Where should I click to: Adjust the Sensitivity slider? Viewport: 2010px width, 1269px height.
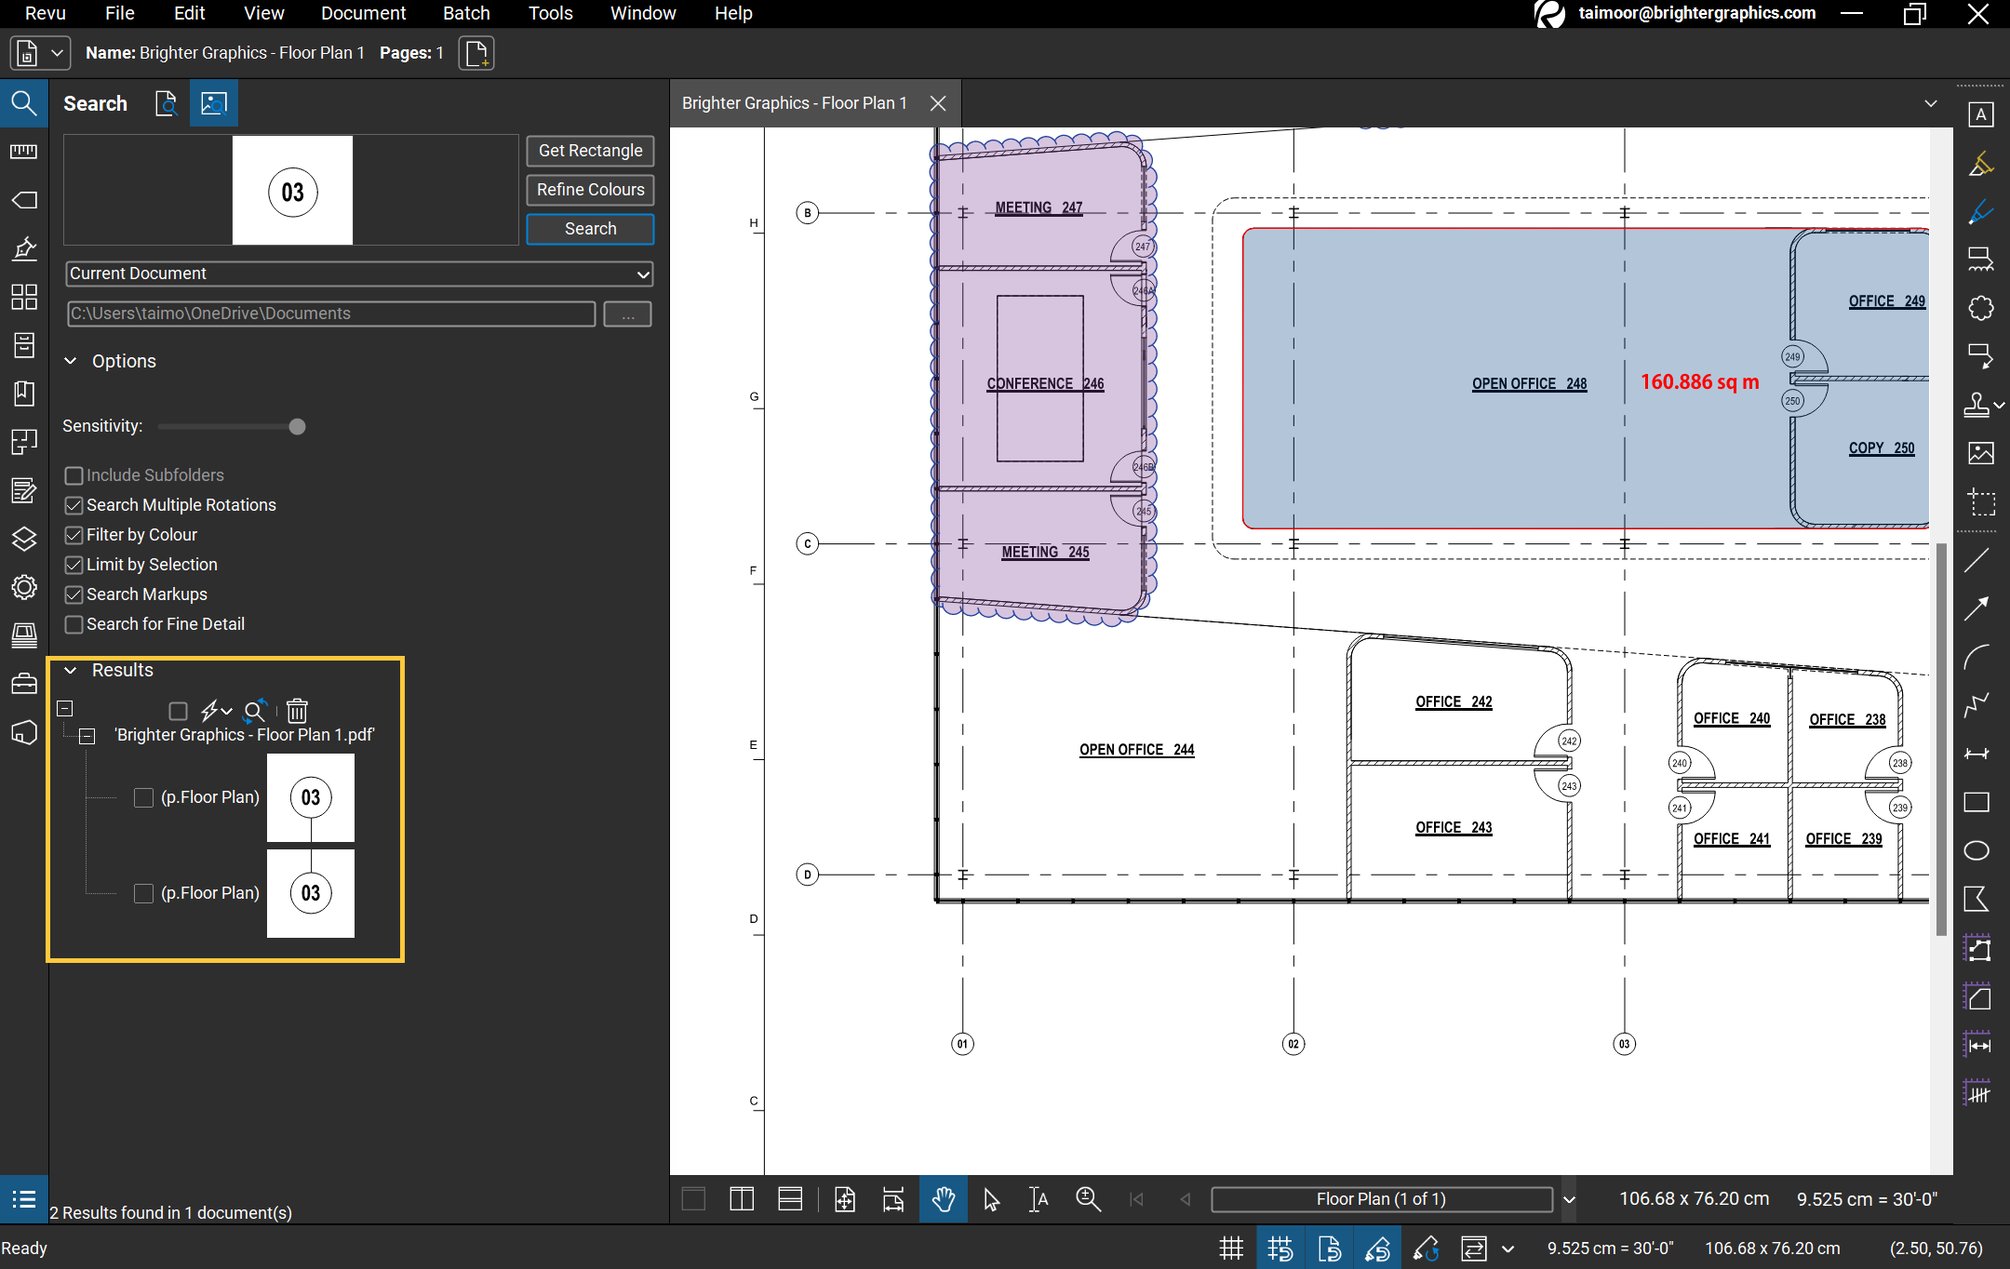tap(296, 426)
